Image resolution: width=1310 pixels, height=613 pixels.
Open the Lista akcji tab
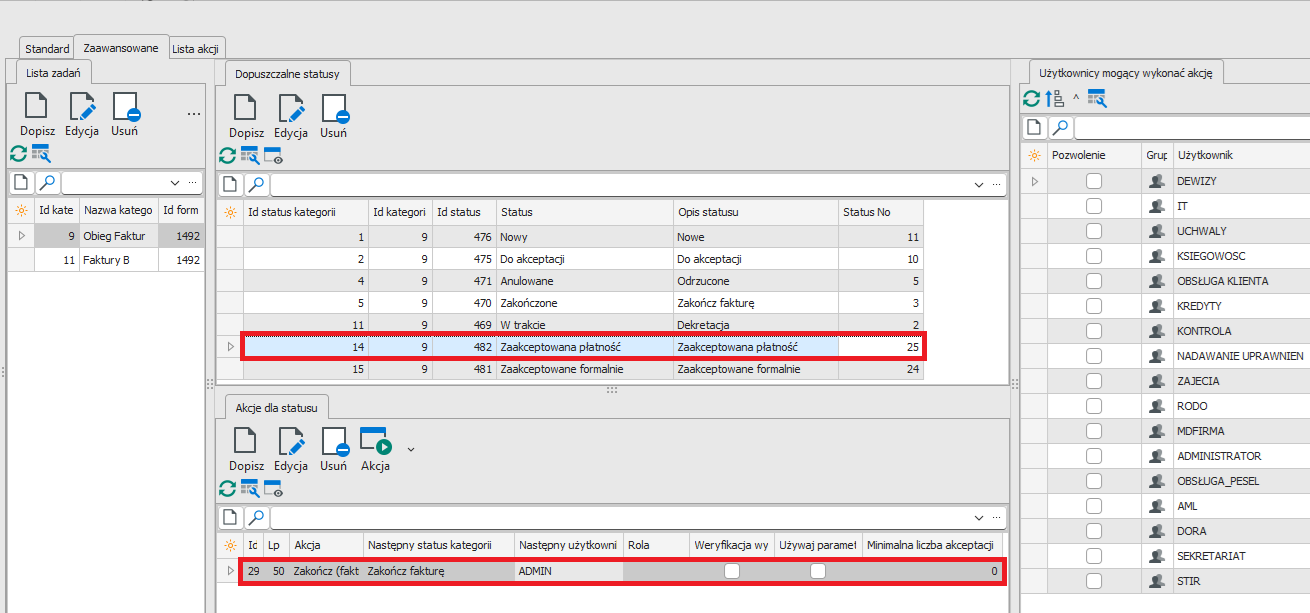point(197,48)
